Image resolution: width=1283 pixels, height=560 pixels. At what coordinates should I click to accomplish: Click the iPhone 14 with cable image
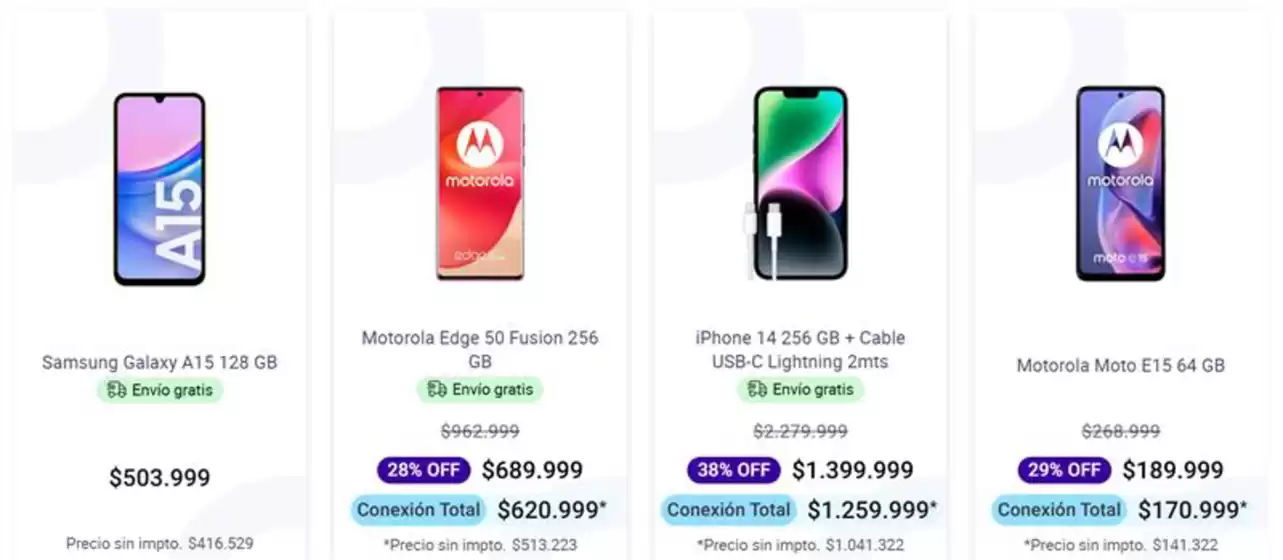(798, 183)
